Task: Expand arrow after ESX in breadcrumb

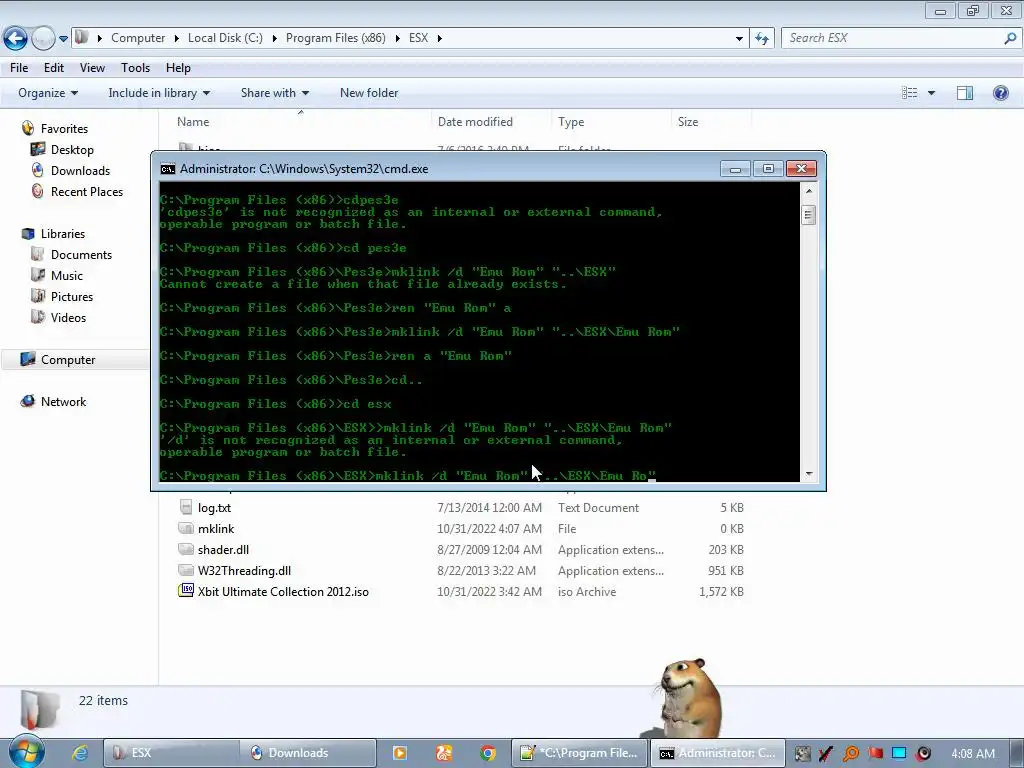Action: [440, 38]
